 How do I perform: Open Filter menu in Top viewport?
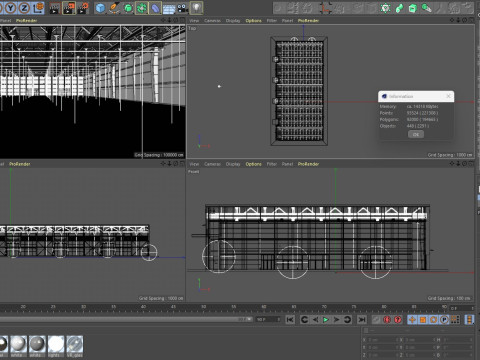272,21
